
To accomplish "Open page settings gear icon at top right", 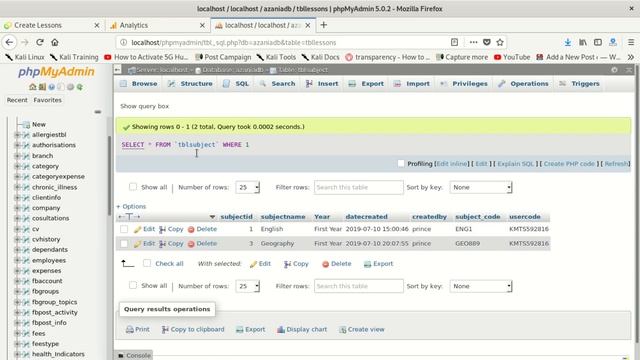I will pos(614,70).
